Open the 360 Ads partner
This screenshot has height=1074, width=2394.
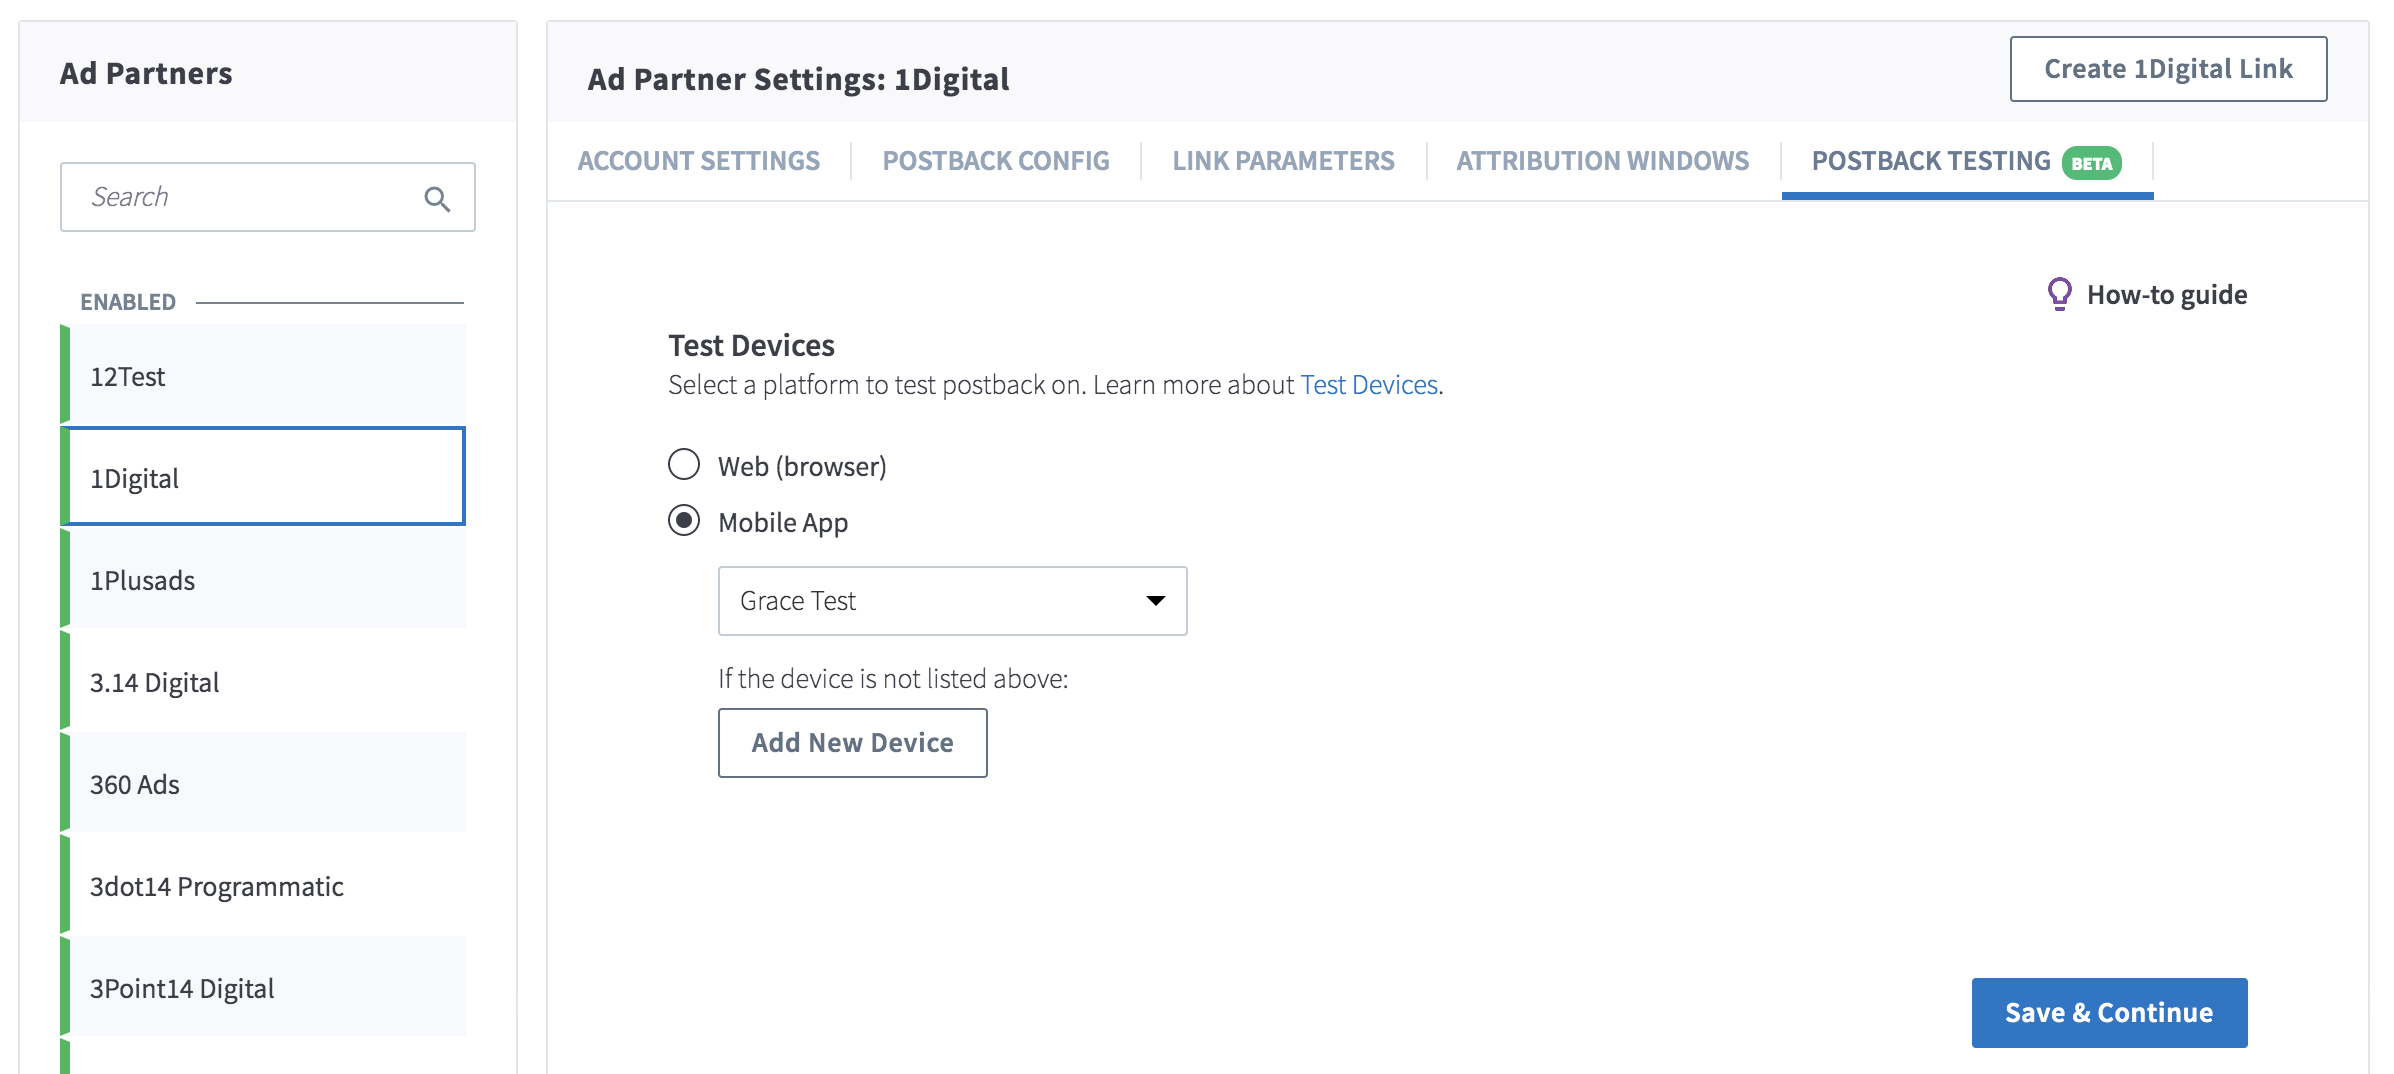(x=263, y=784)
